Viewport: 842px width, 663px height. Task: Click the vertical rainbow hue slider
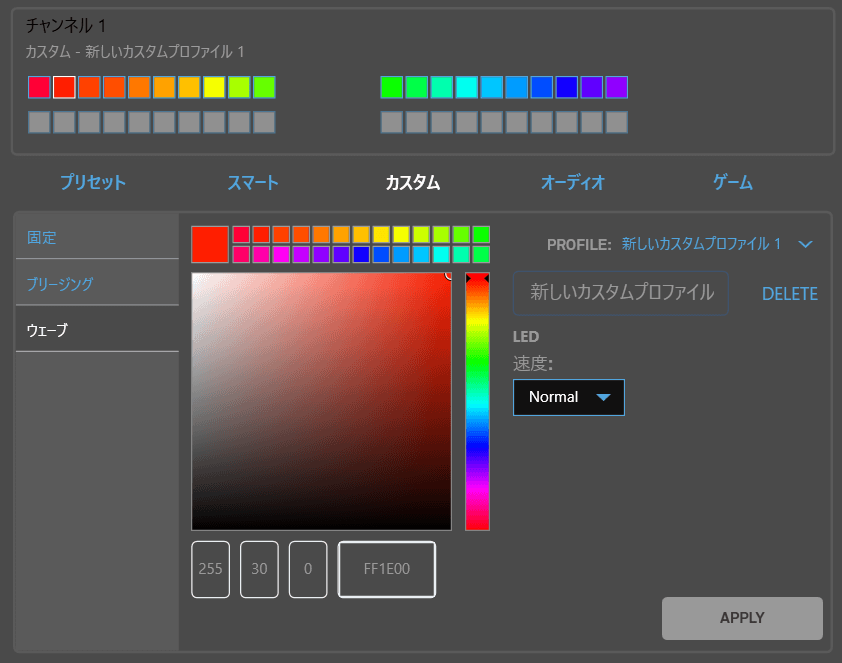[477, 401]
